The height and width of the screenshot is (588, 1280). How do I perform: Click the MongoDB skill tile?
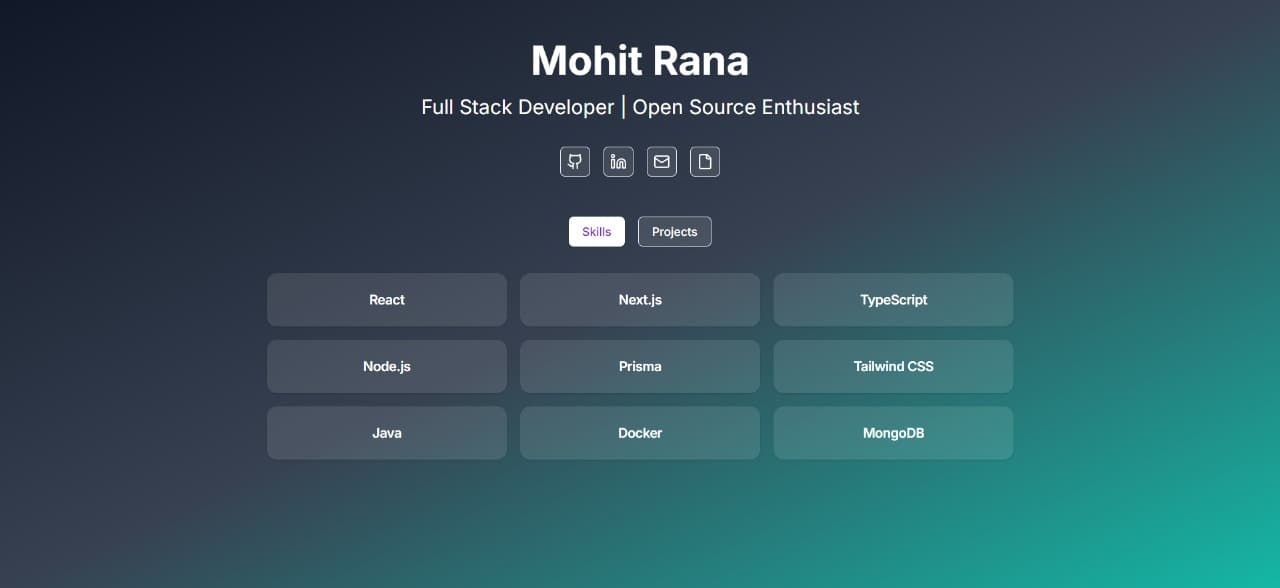(x=893, y=433)
